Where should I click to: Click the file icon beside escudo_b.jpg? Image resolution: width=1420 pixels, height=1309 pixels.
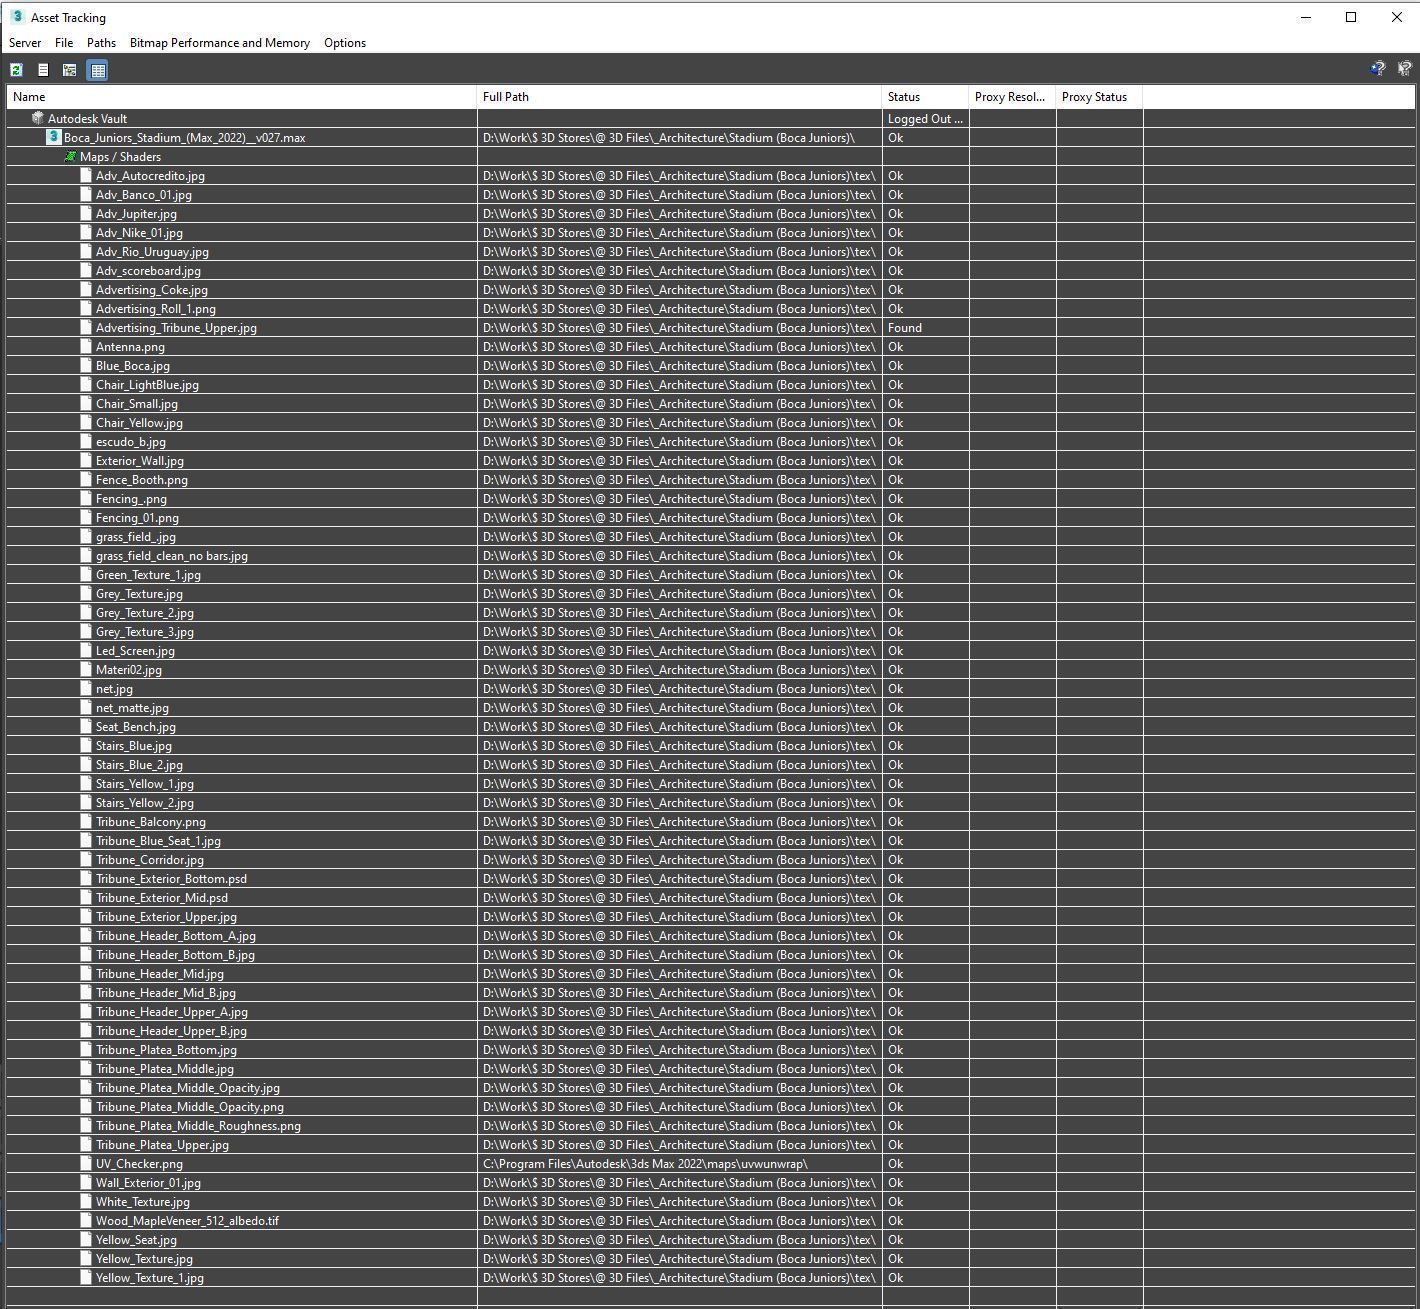point(86,441)
